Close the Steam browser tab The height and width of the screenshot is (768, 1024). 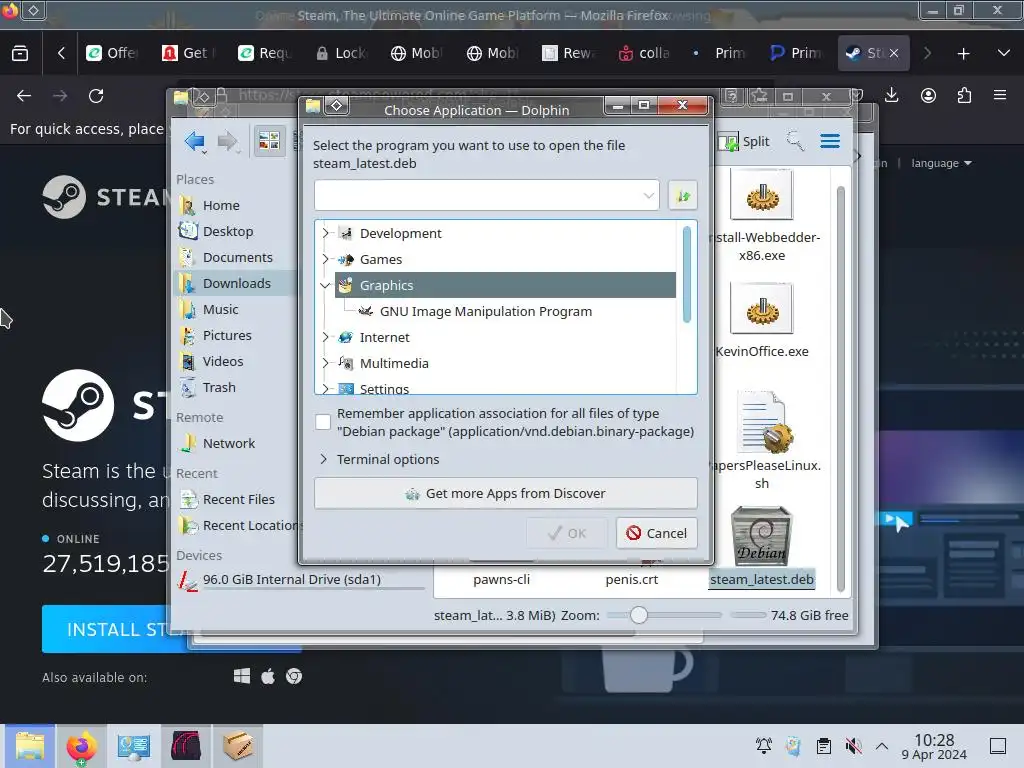(x=893, y=53)
